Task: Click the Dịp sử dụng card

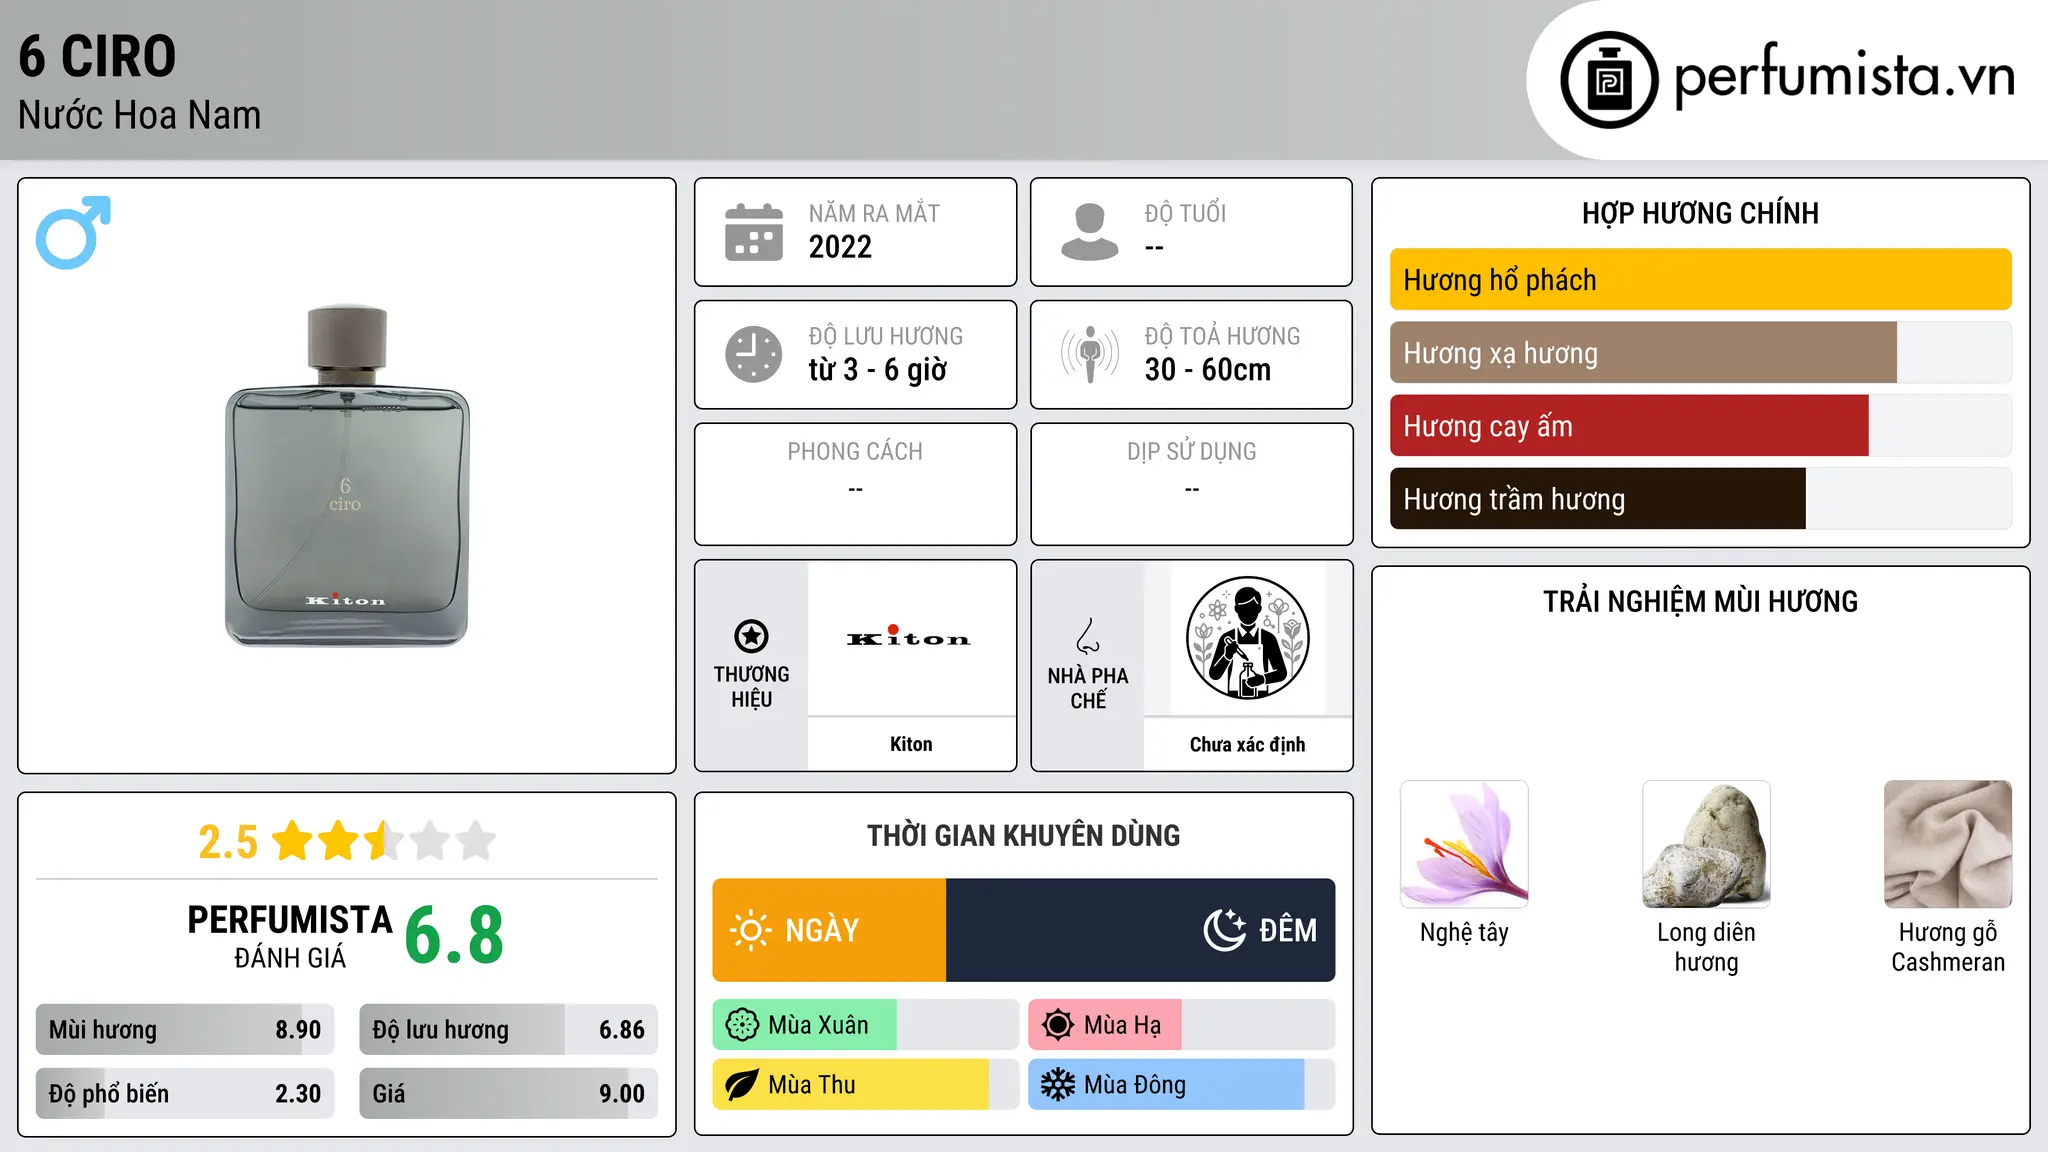Action: 1192,484
